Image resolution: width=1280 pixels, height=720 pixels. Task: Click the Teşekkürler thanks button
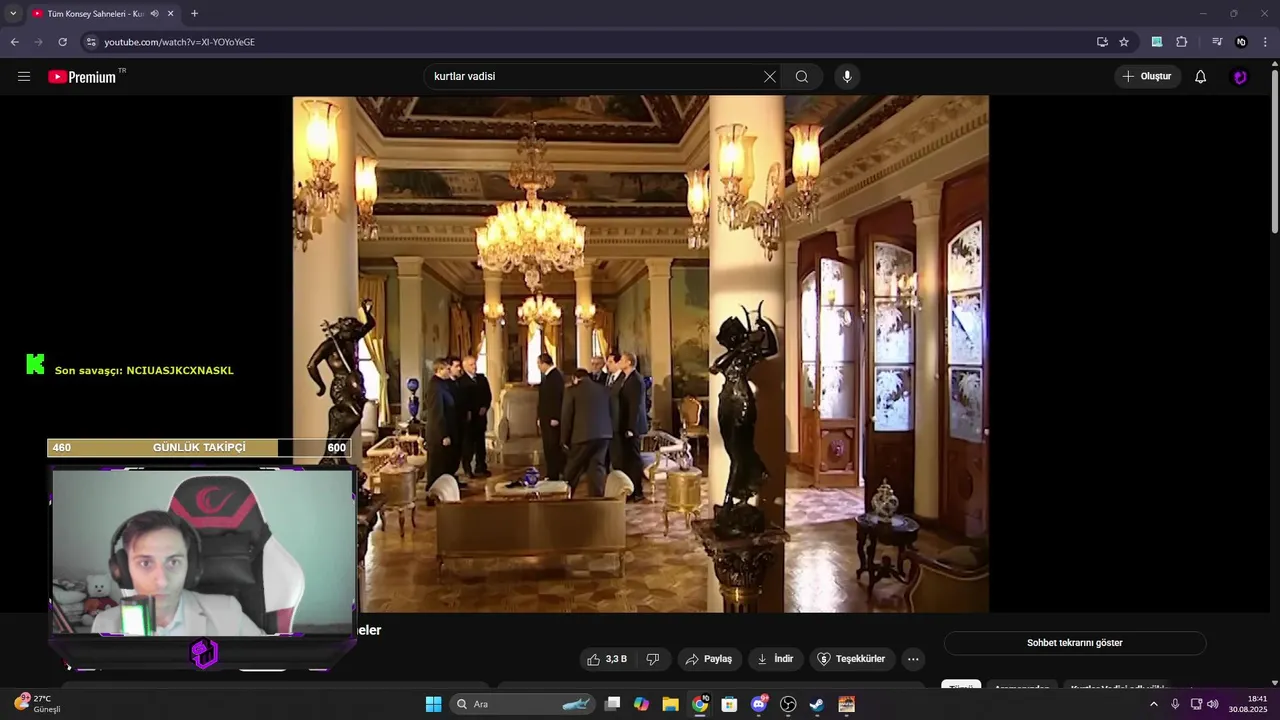852,659
